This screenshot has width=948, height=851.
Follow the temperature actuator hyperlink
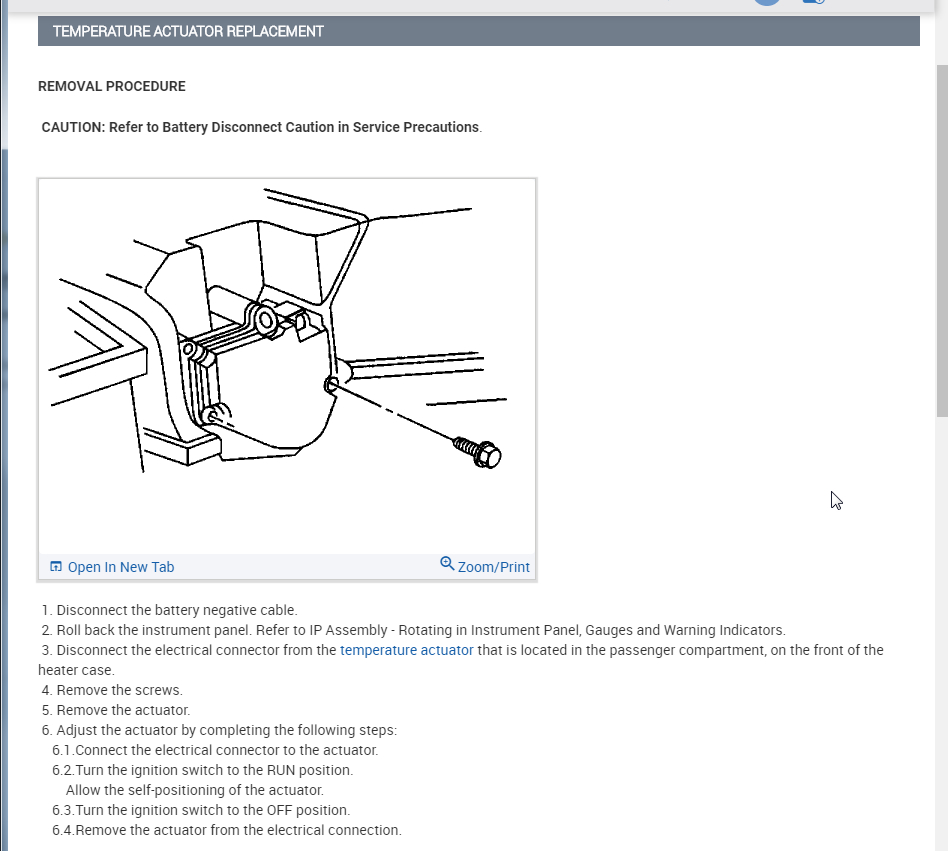[406, 650]
